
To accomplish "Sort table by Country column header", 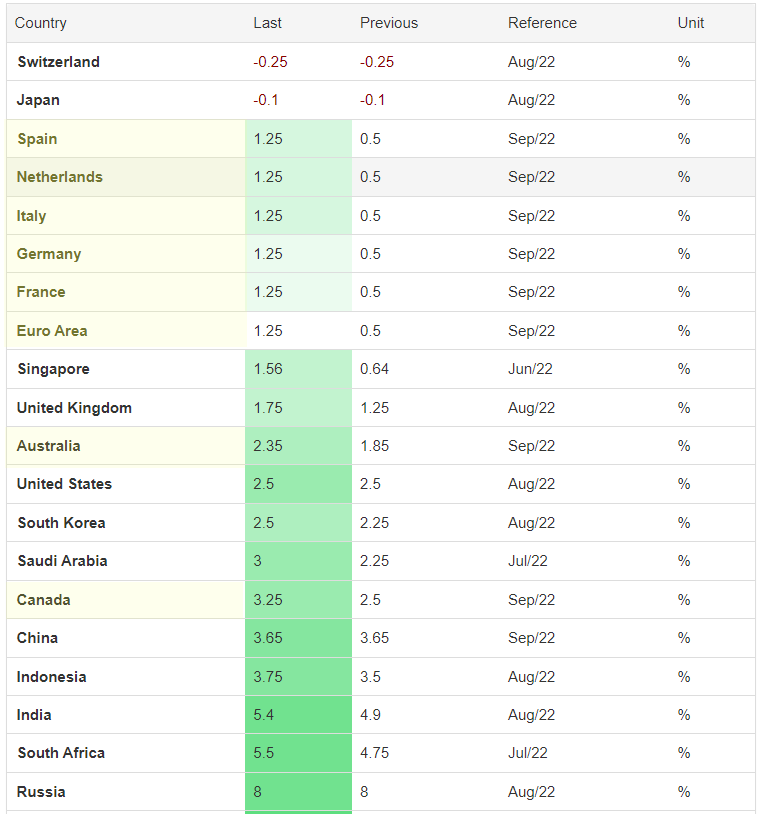I will tap(40, 23).
